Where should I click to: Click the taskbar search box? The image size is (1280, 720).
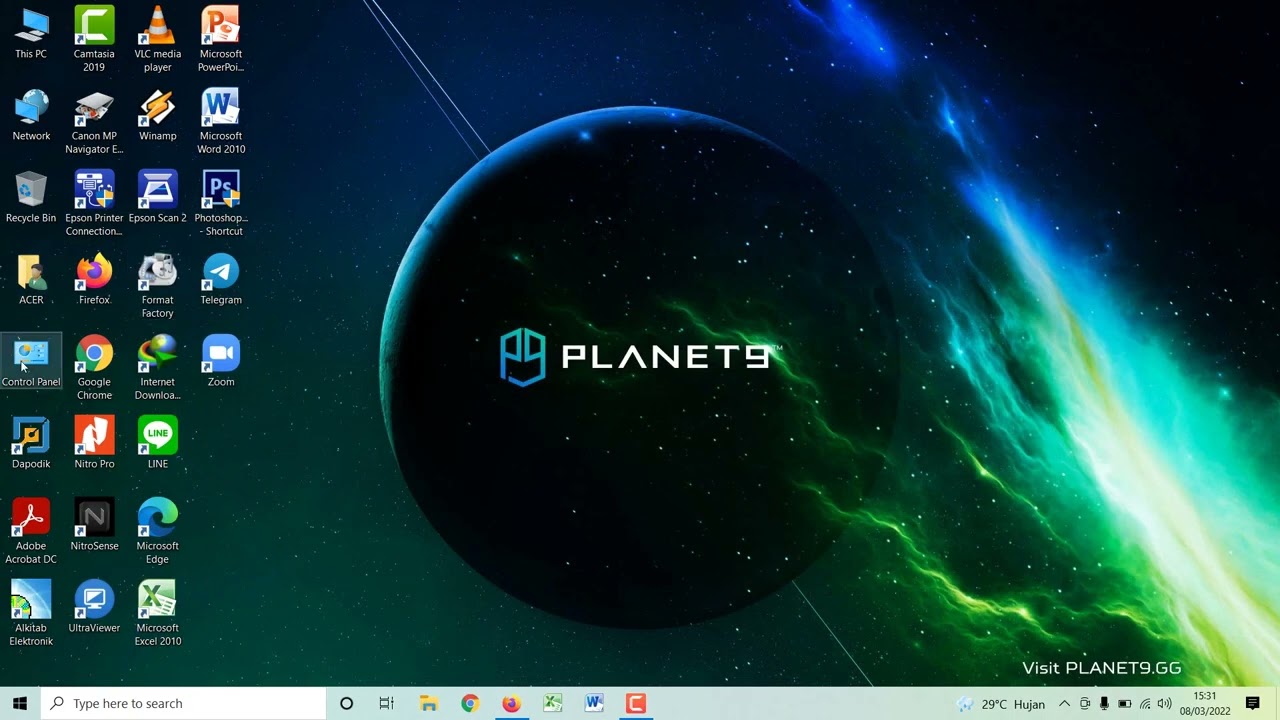(x=183, y=704)
